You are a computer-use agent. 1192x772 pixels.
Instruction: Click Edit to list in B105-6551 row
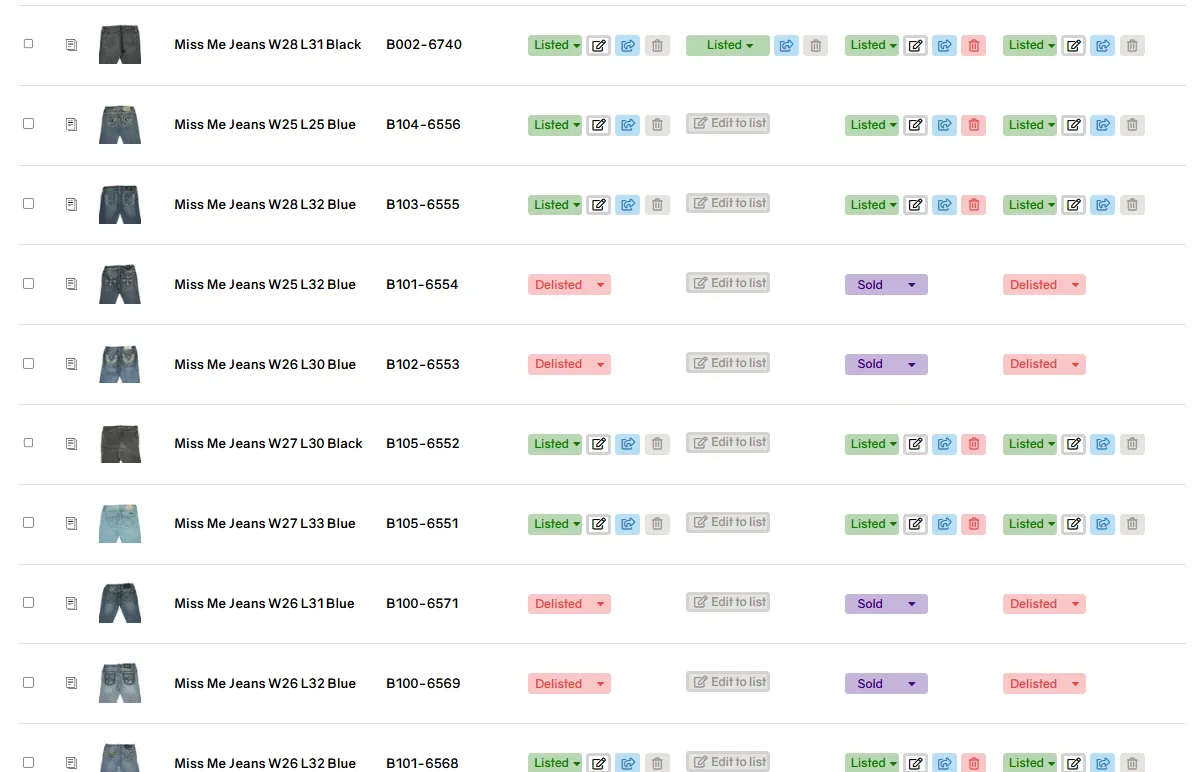coord(728,522)
